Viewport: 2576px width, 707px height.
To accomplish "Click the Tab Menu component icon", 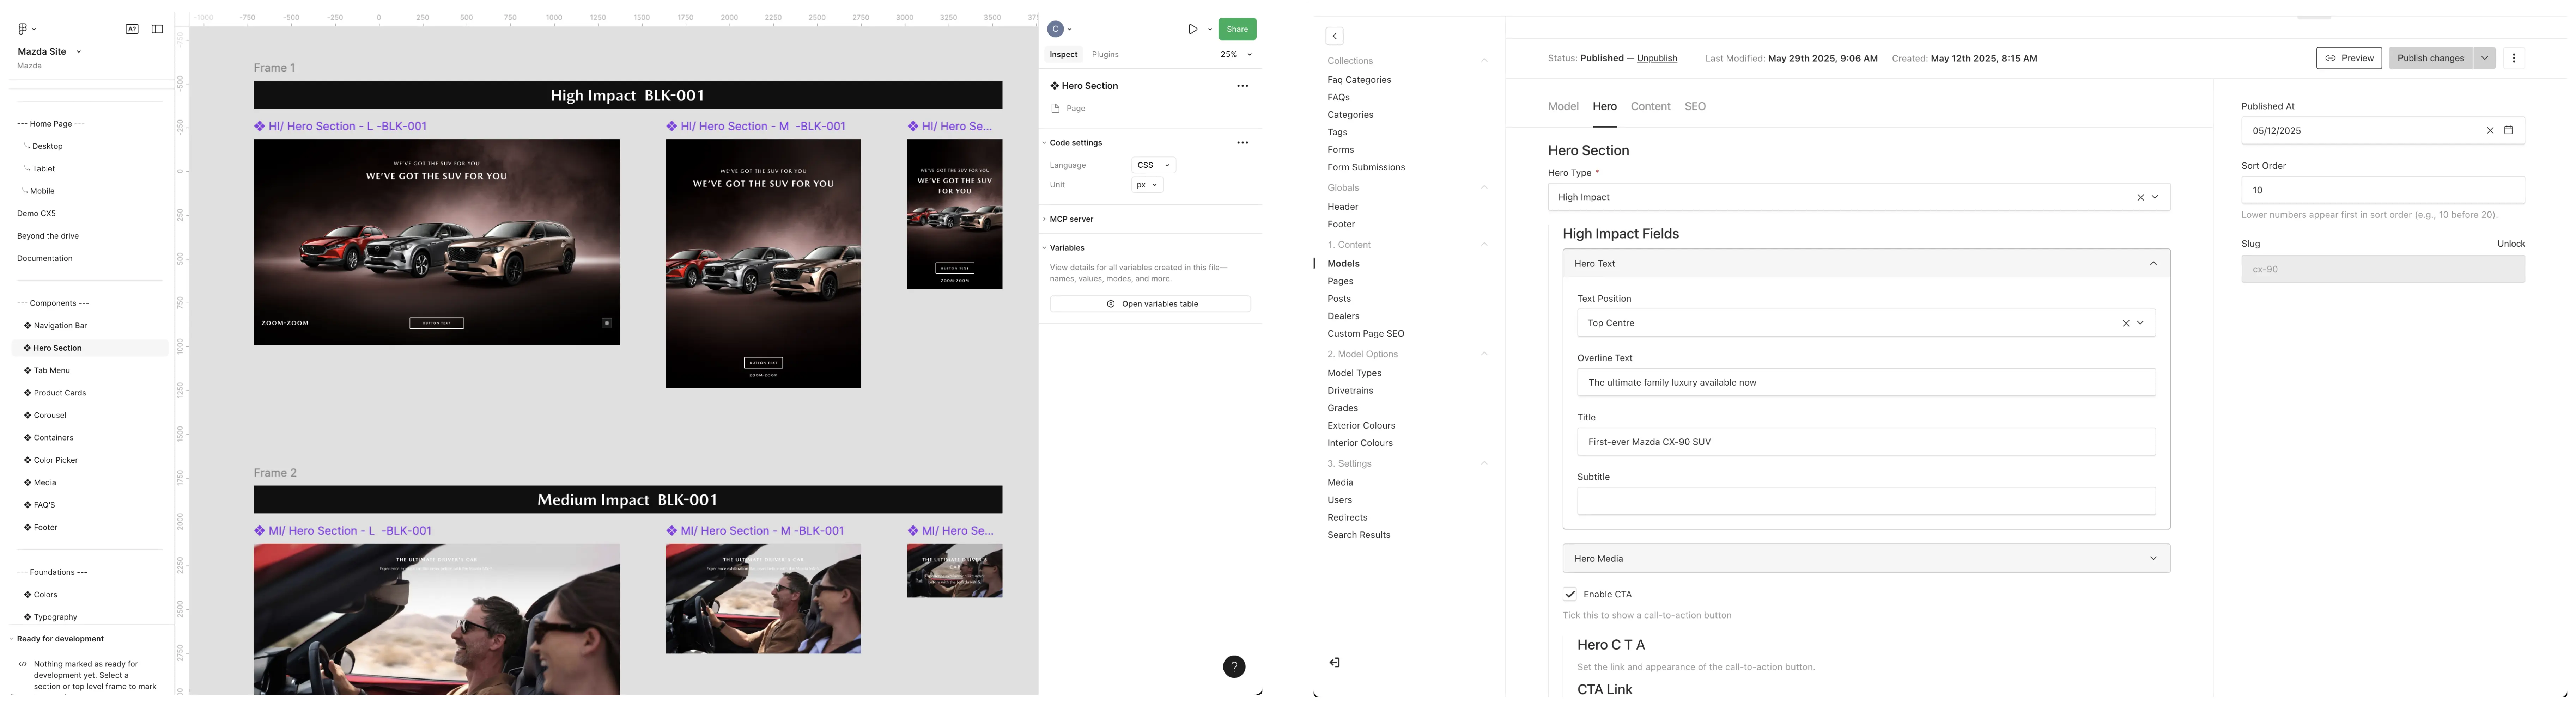I will pyautogui.click(x=28, y=371).
